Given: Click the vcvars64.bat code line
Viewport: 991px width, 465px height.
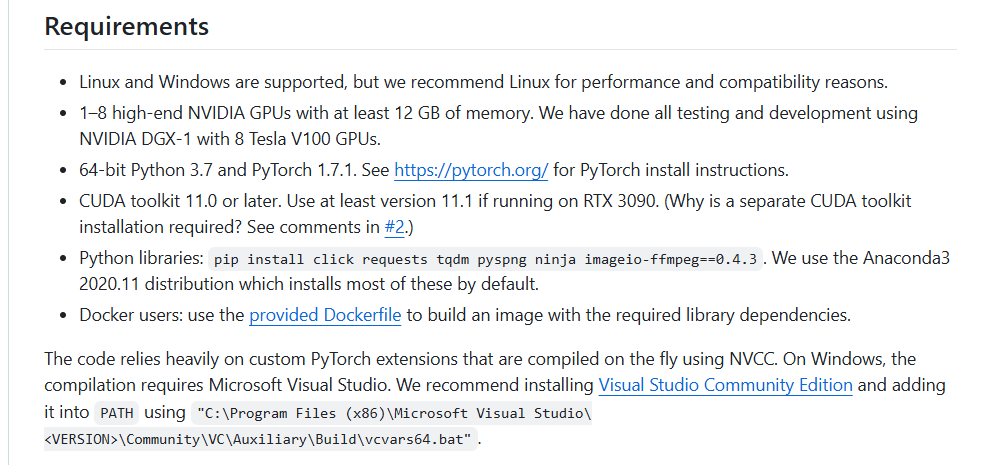Looking at the screenshot, I should point(260,440).
